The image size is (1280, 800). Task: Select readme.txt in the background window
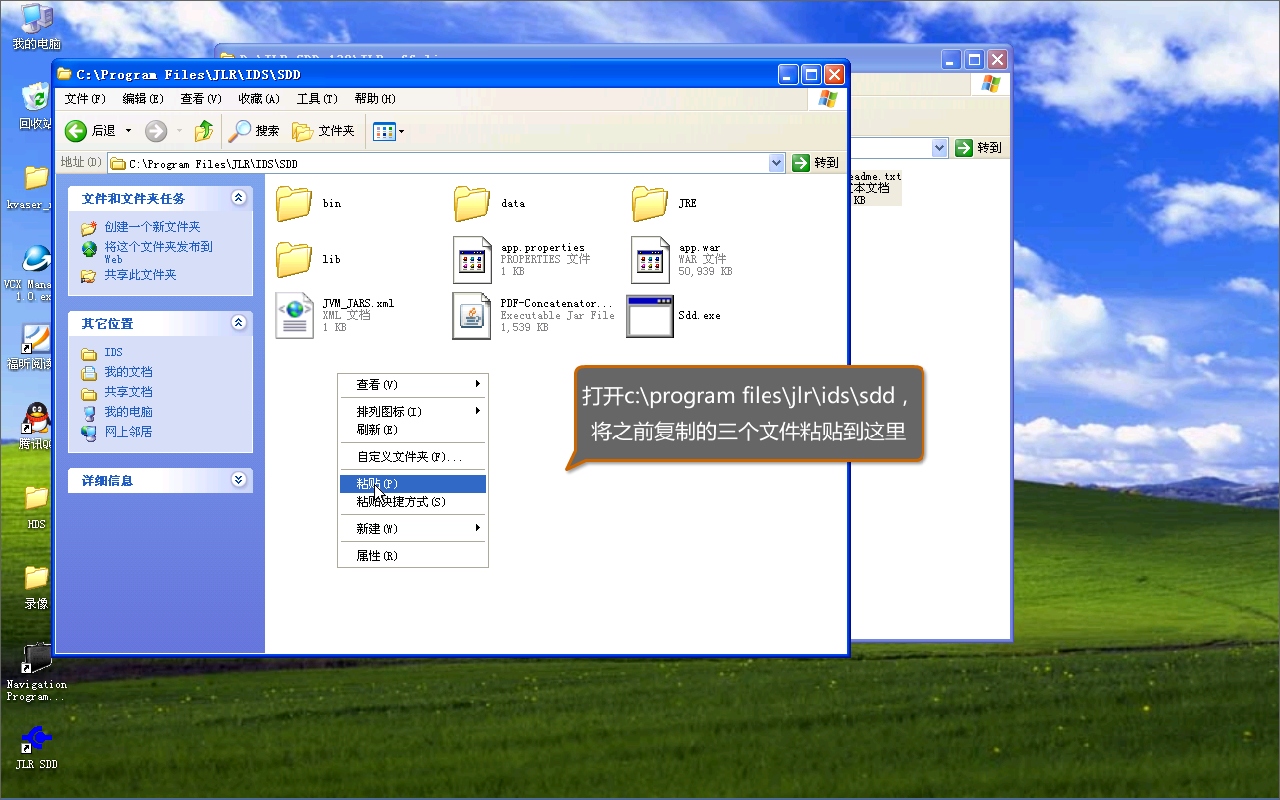pos(875,187)
